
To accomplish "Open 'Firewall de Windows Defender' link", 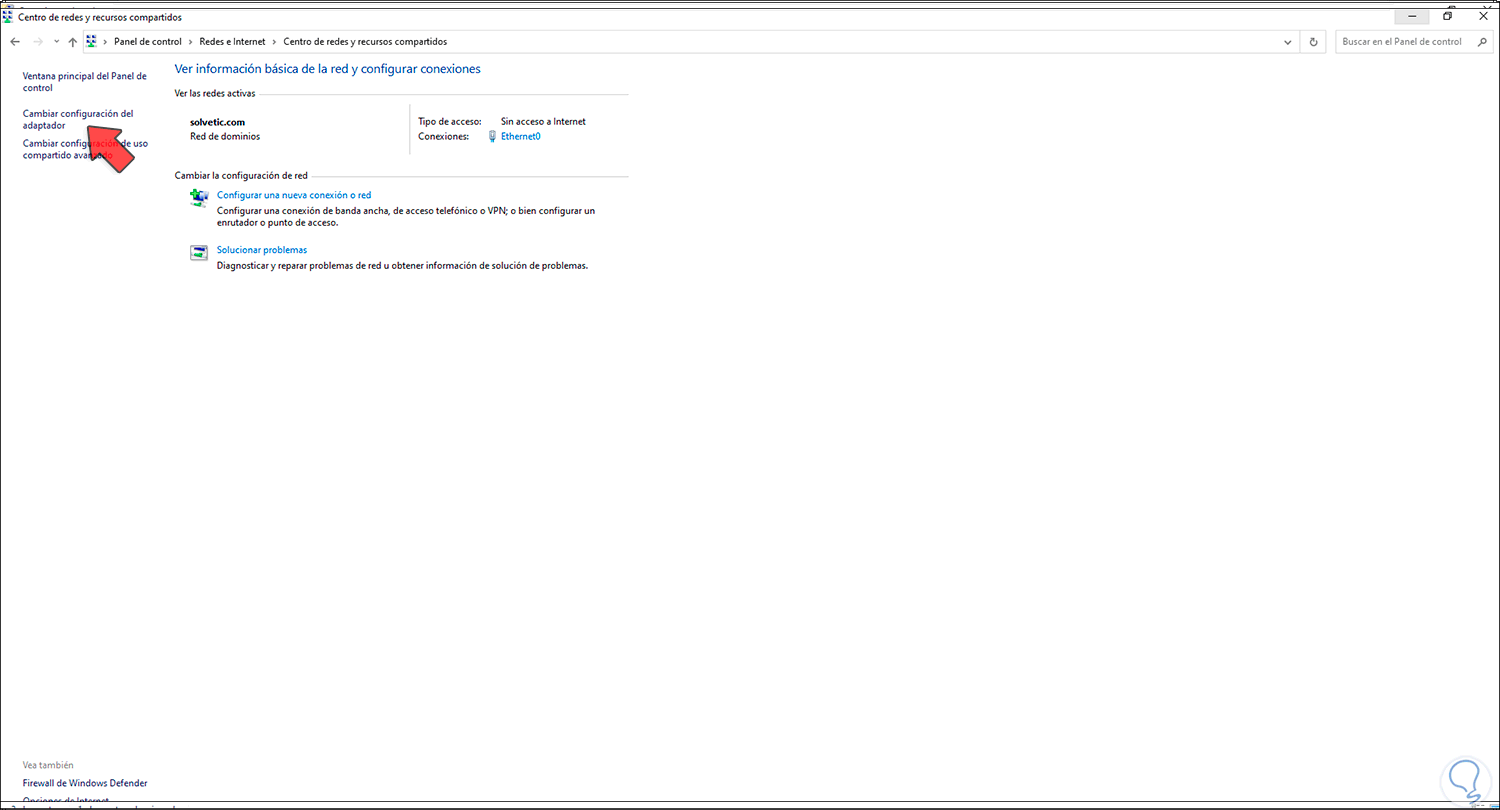I will pyautogui.click(x=85, y=783).
